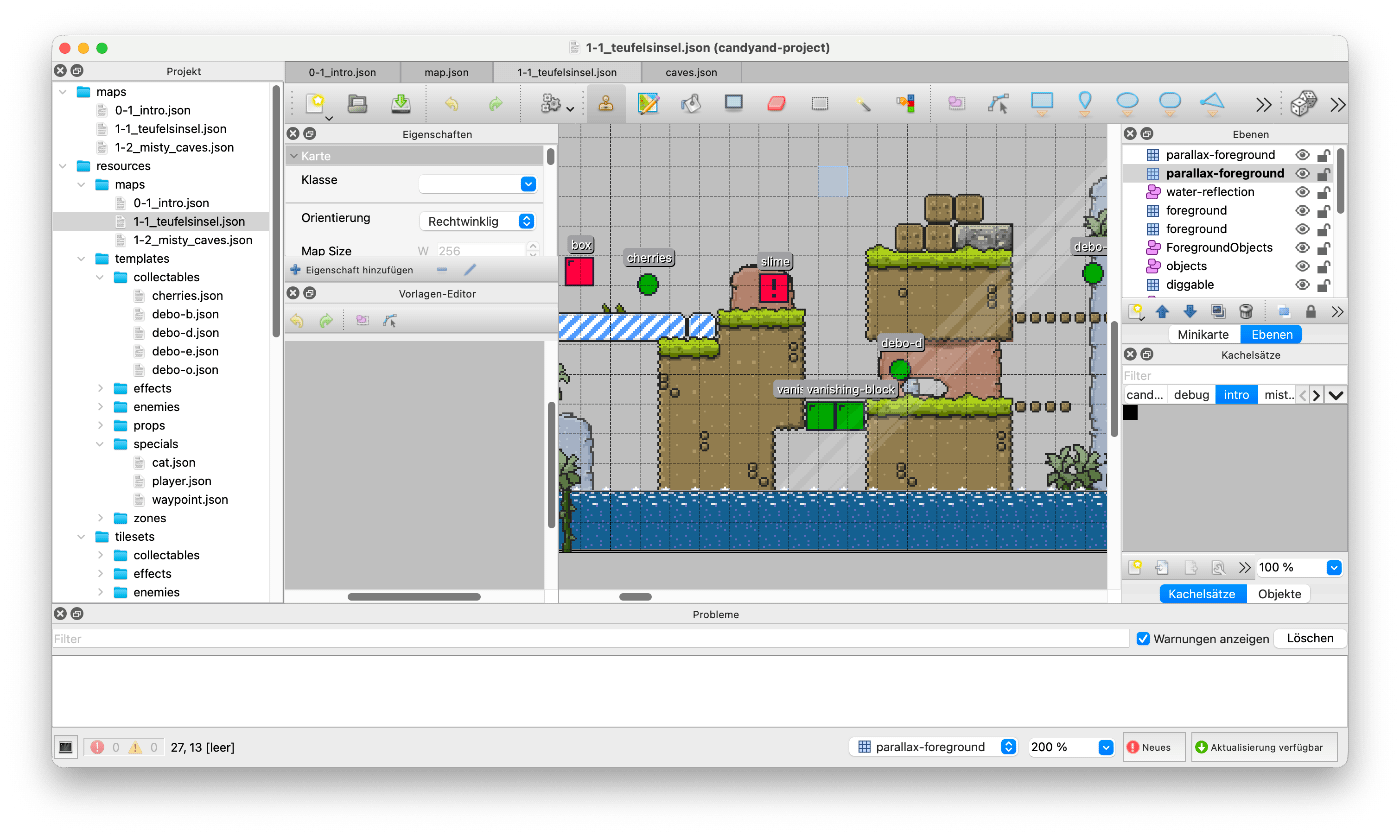Select the Rectangular Select tool

(x=820, y=103)
